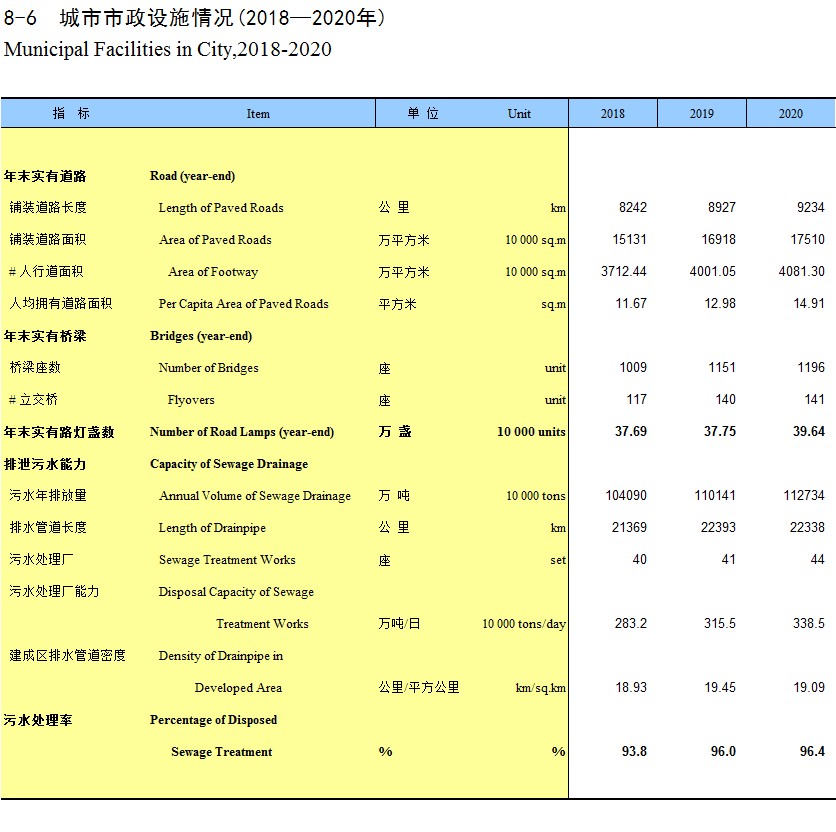Click 'Length of Paved Roads' row label
This screenshot has width=836, height=832.
[221, 207]
